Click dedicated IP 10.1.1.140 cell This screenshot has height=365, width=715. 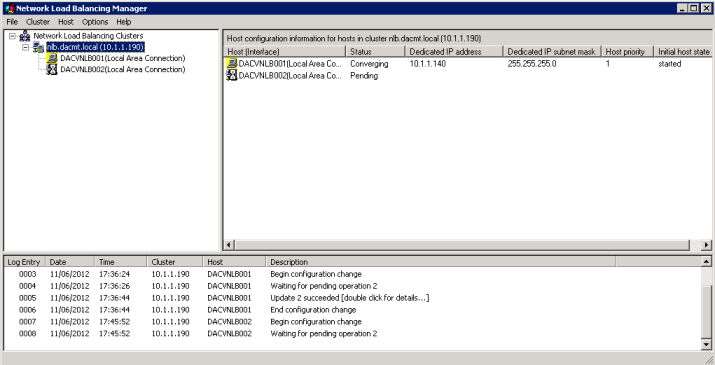coord(428,64)
